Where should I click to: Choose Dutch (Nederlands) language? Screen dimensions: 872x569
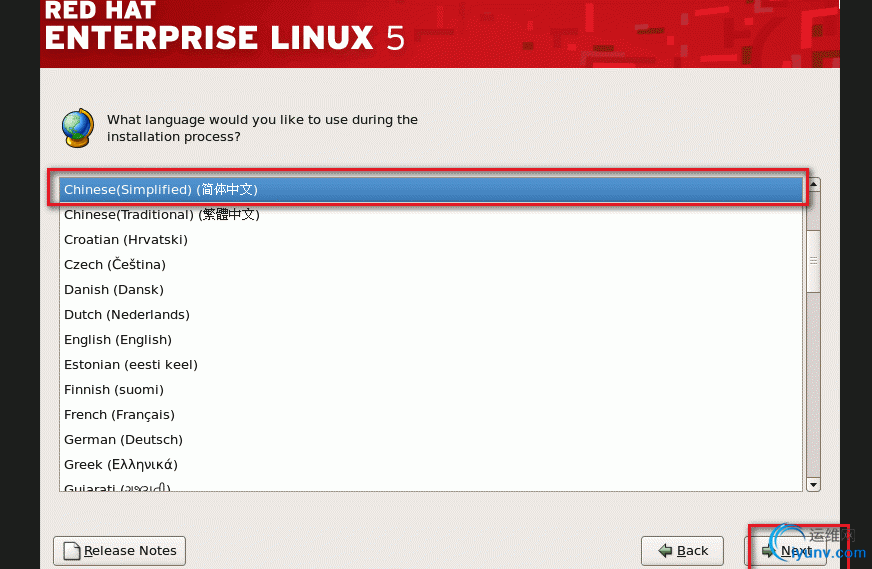point(431,315)
